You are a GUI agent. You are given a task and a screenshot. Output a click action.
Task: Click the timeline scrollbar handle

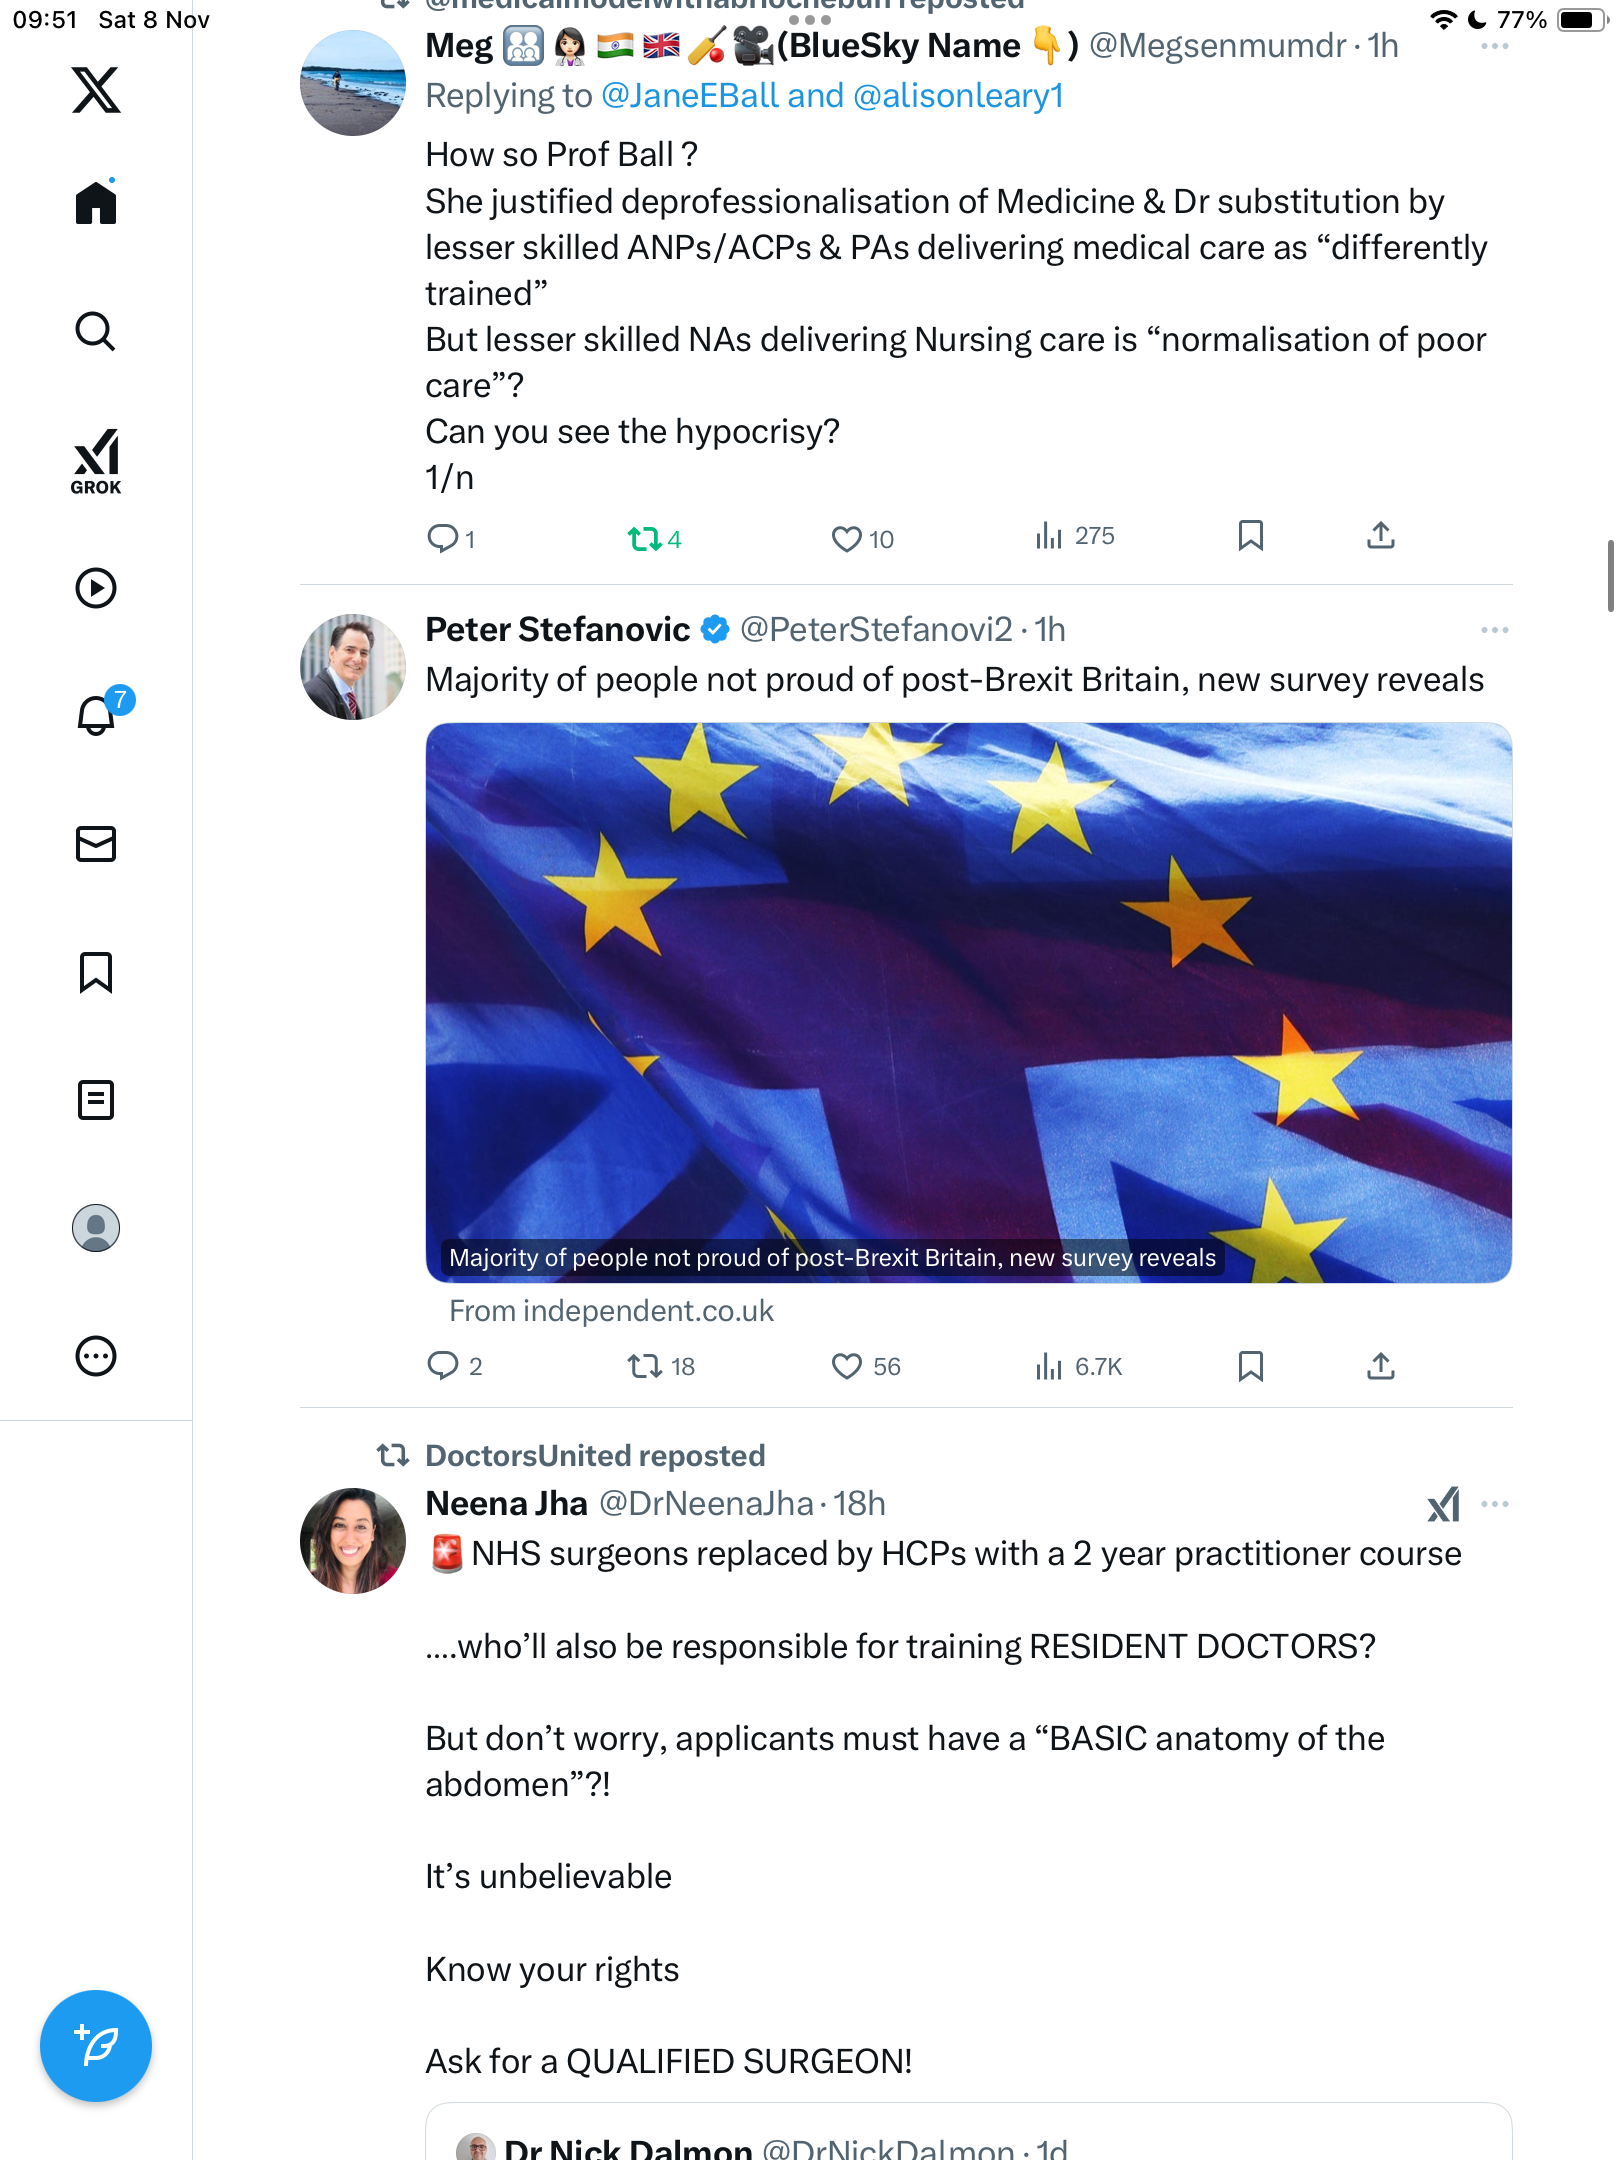coord(1610,575)
